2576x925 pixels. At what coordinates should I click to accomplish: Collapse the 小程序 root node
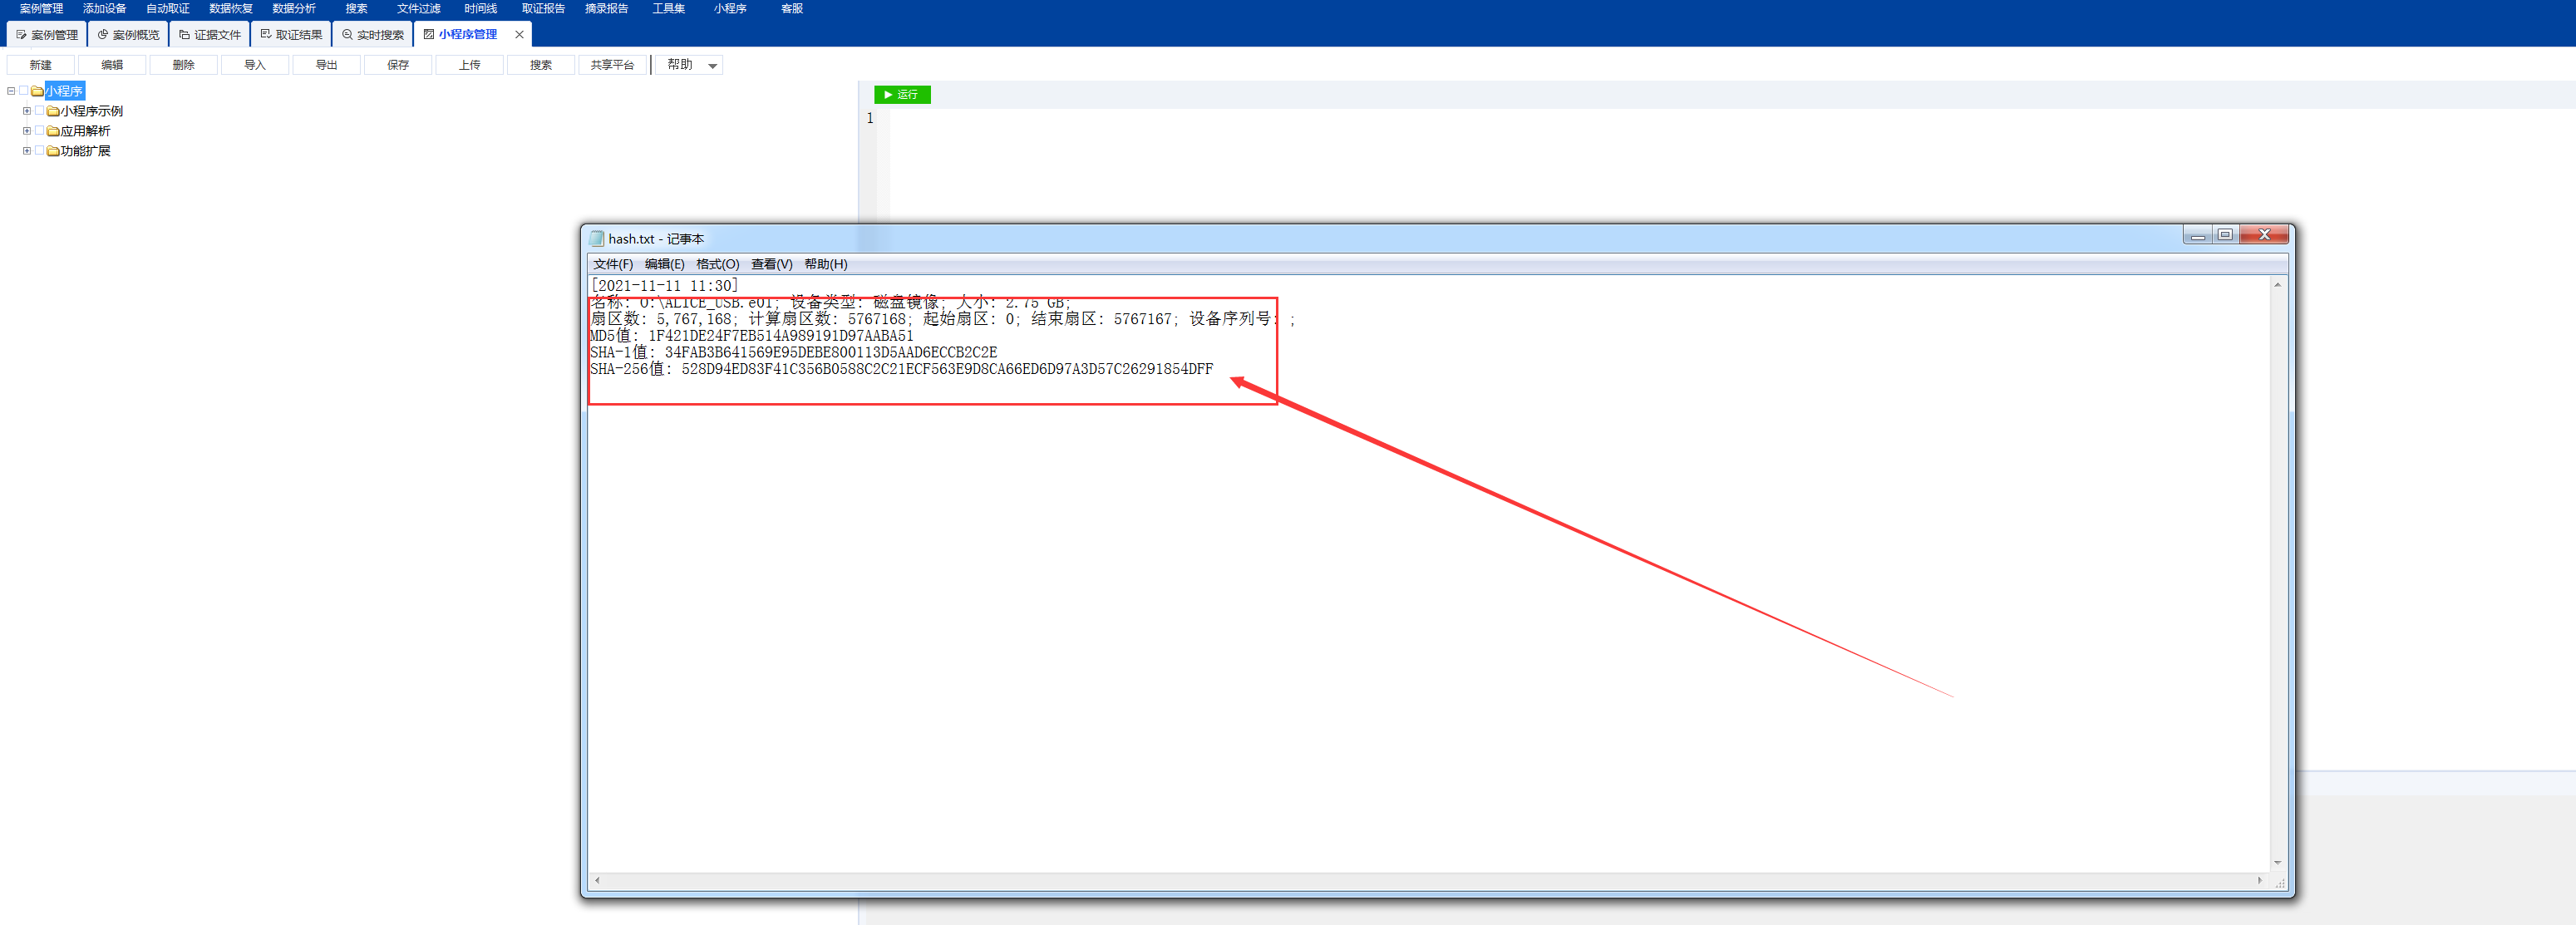pyautogui.click(x=11, y=91)
